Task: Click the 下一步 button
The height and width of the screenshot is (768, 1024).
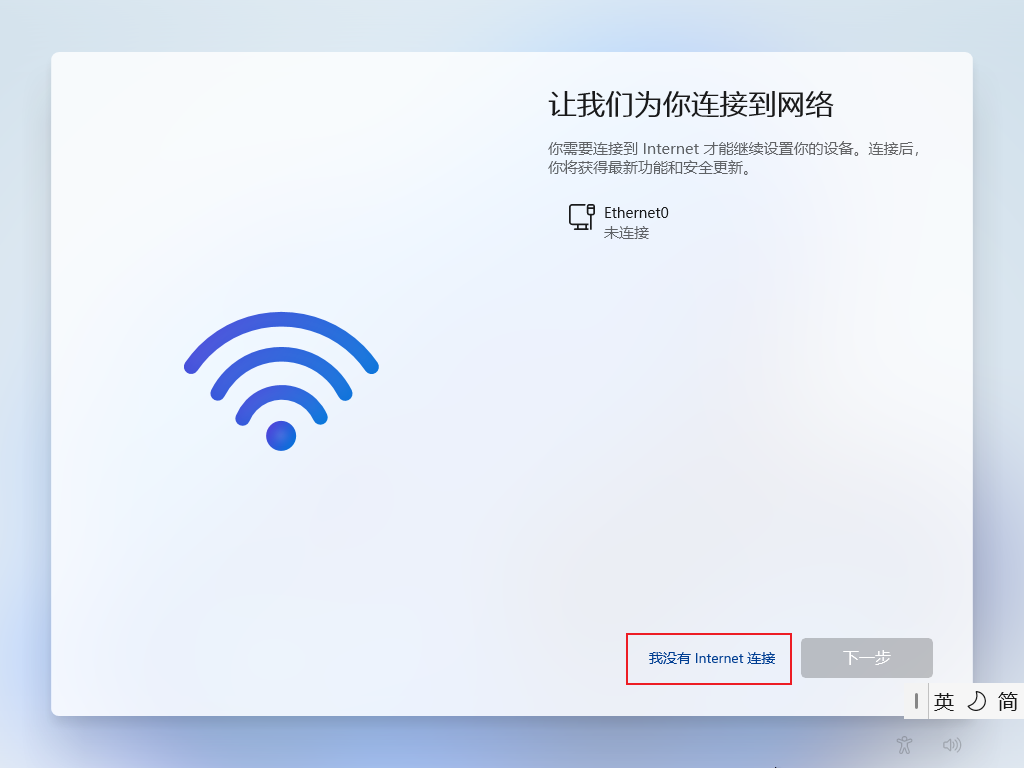Action: point(867,658)
